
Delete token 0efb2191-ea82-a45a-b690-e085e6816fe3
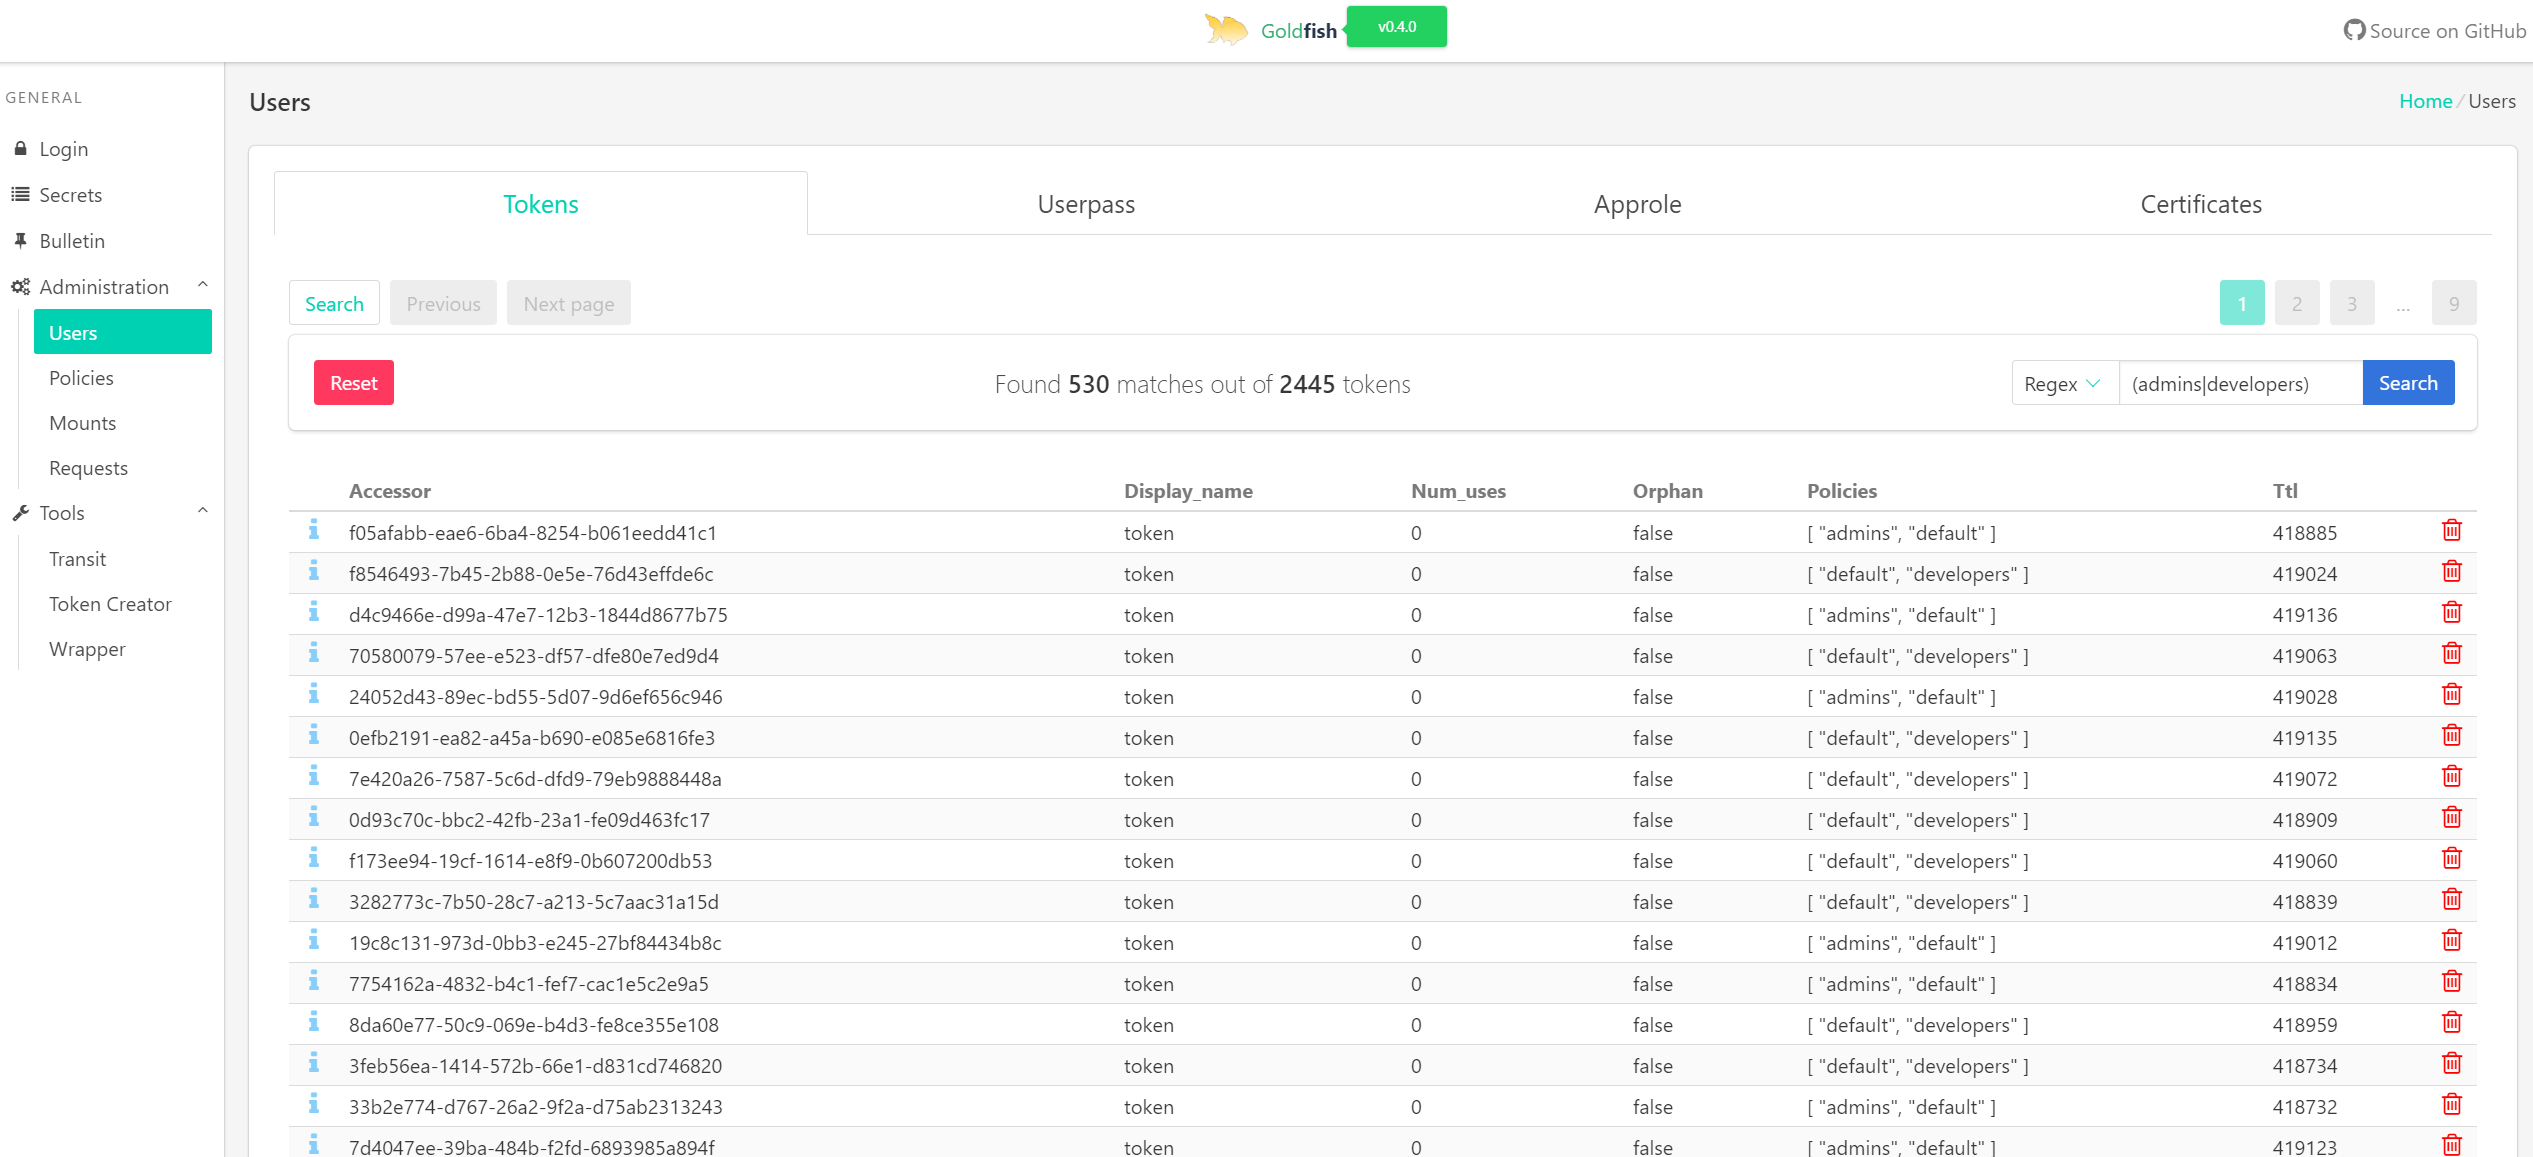click(2451, 736)
